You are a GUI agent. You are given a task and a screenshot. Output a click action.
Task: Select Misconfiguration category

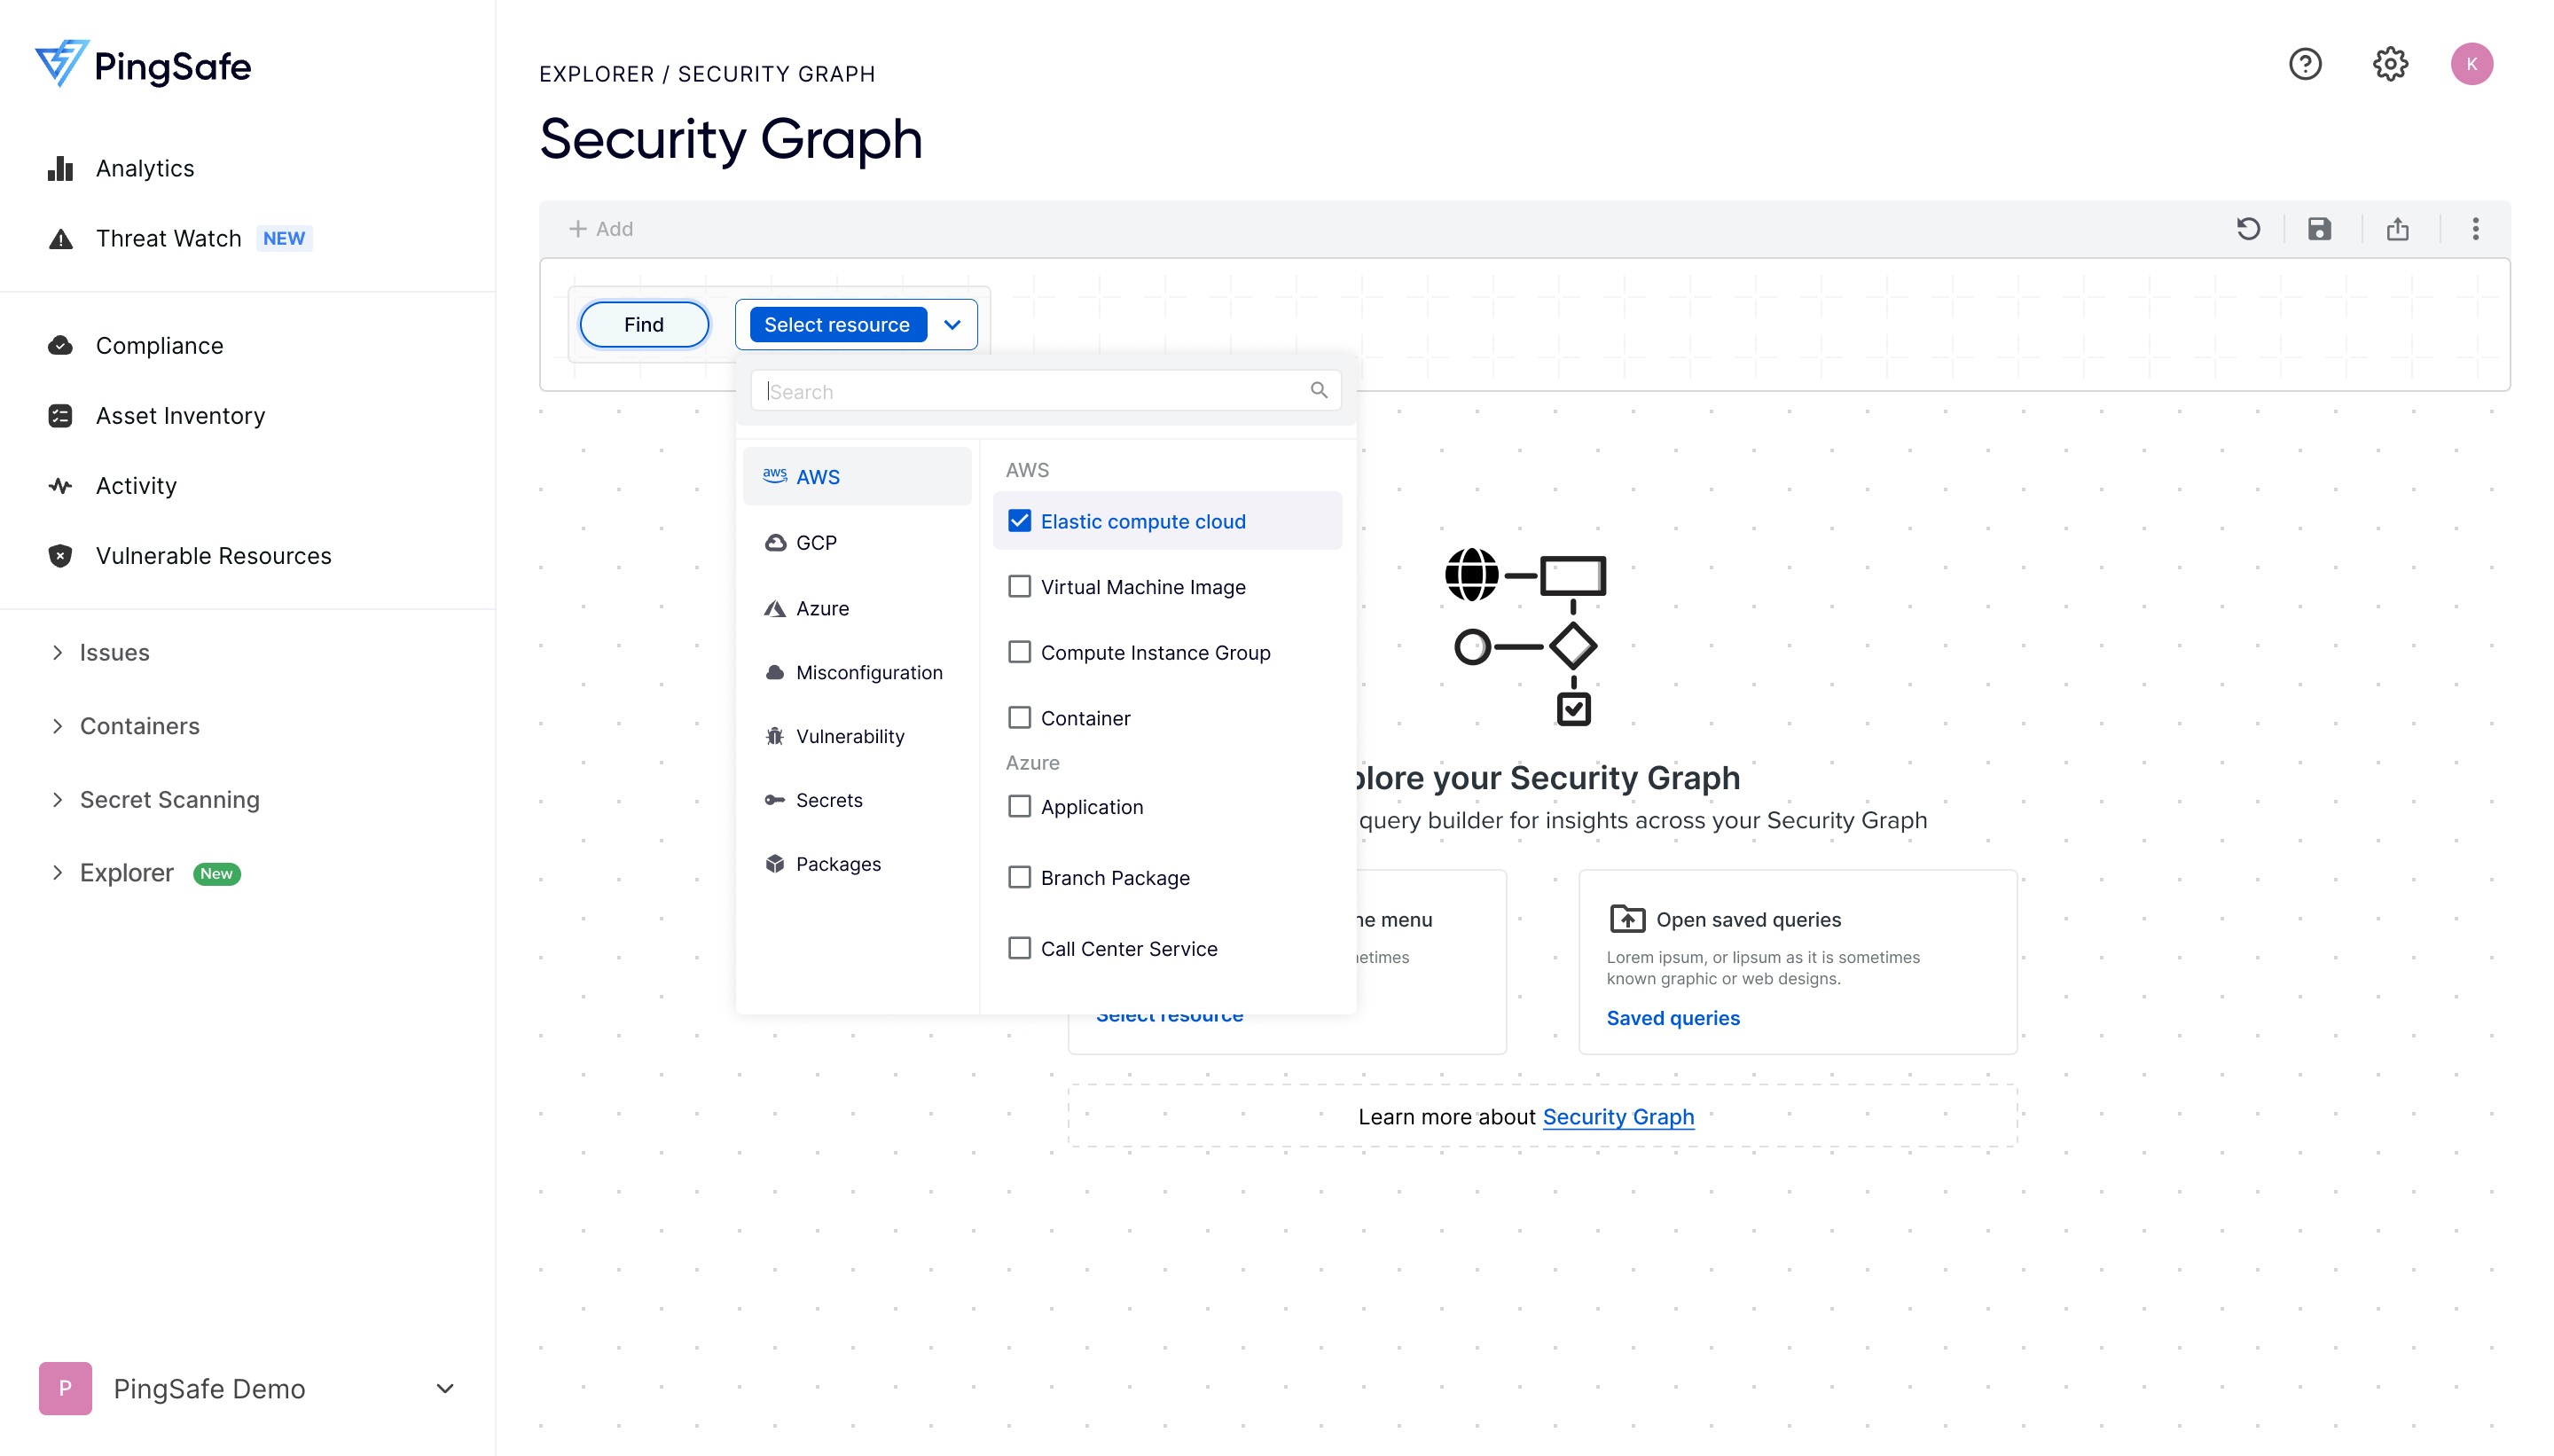coord(856,672)
